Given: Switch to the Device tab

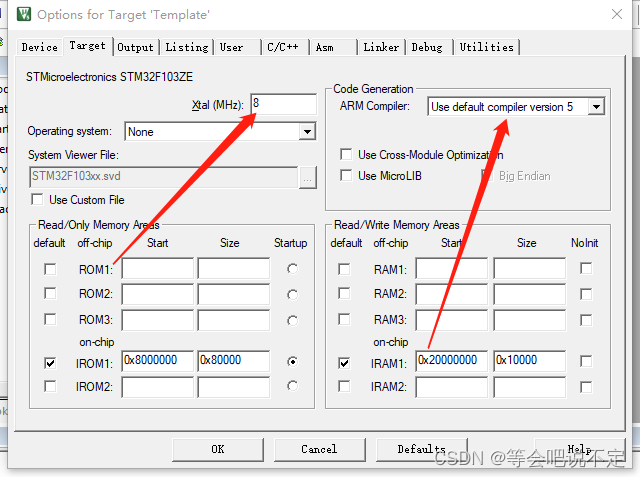Looking at the screenshot, I should (40, 47).
